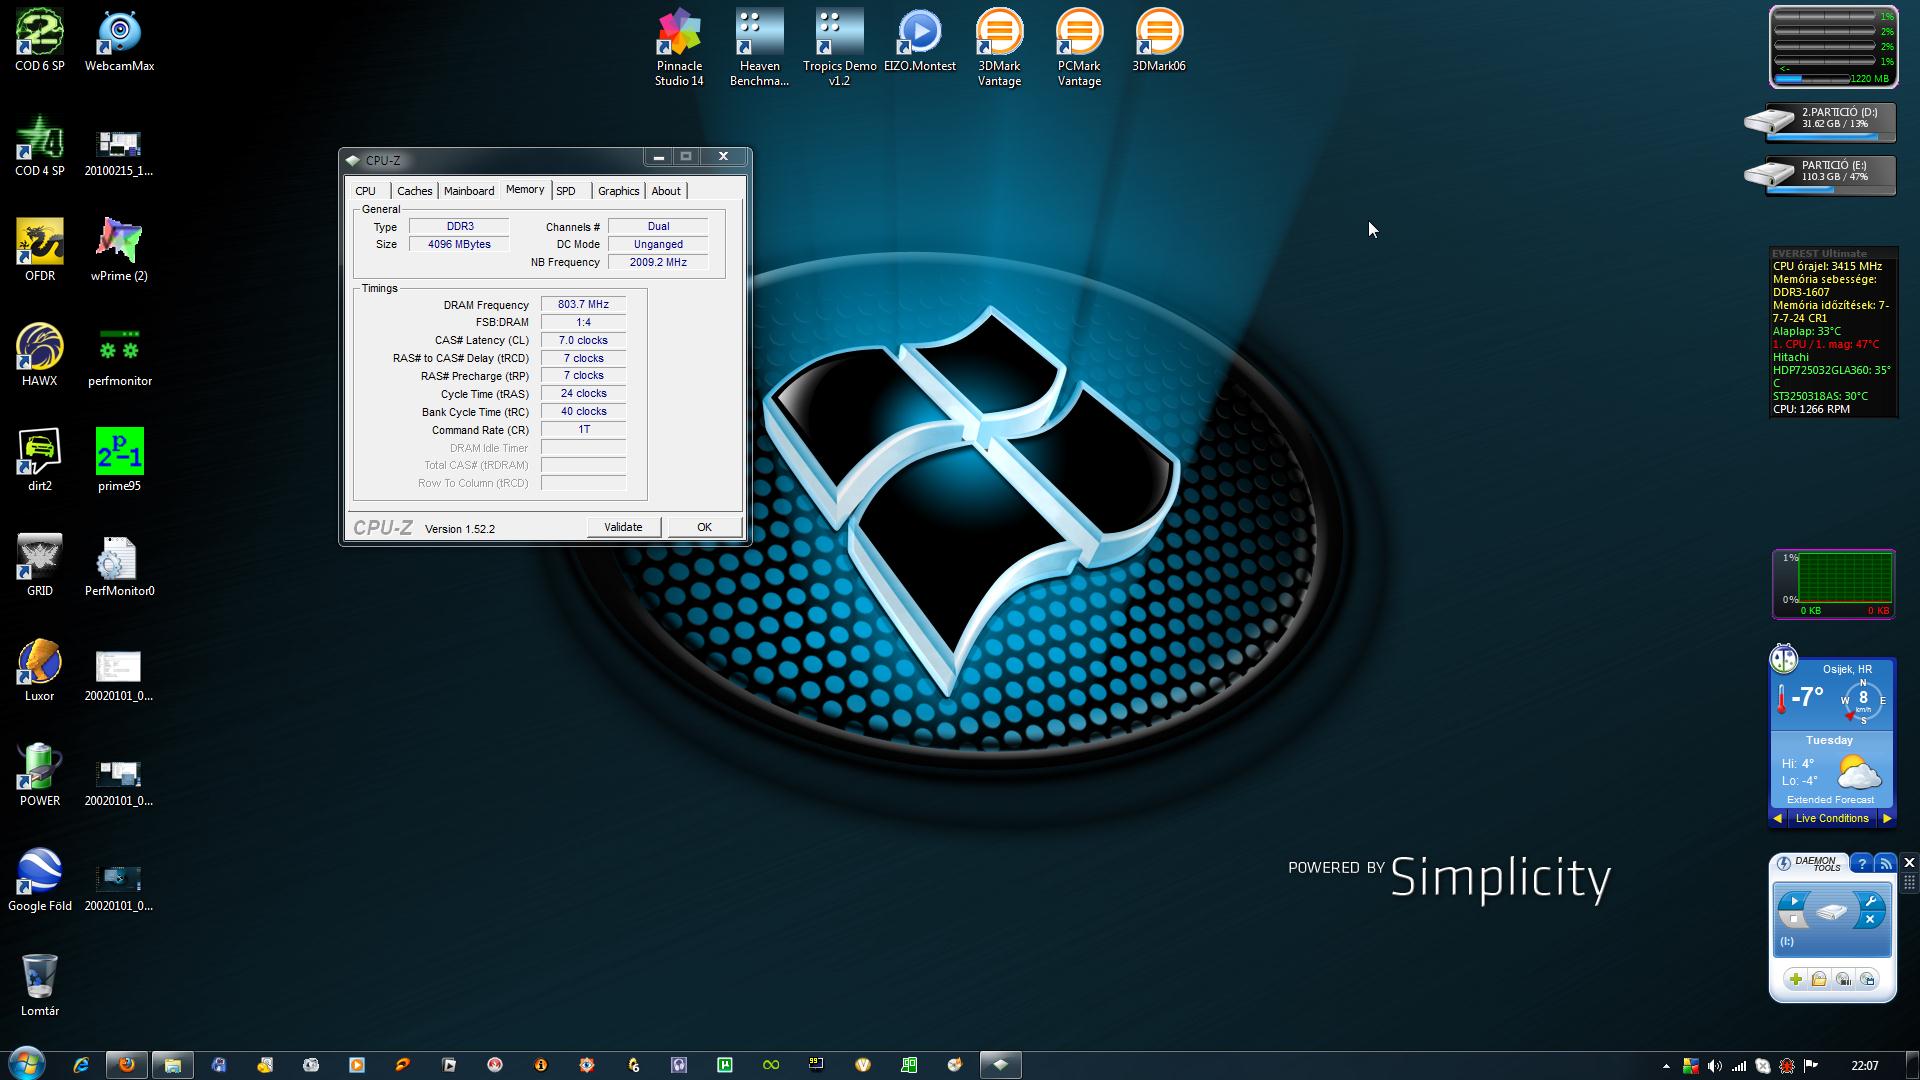Screen dimensions: 1920x1080
Task: Open the COD 6 SP desktop shortcut
Action: click(40, 40)
